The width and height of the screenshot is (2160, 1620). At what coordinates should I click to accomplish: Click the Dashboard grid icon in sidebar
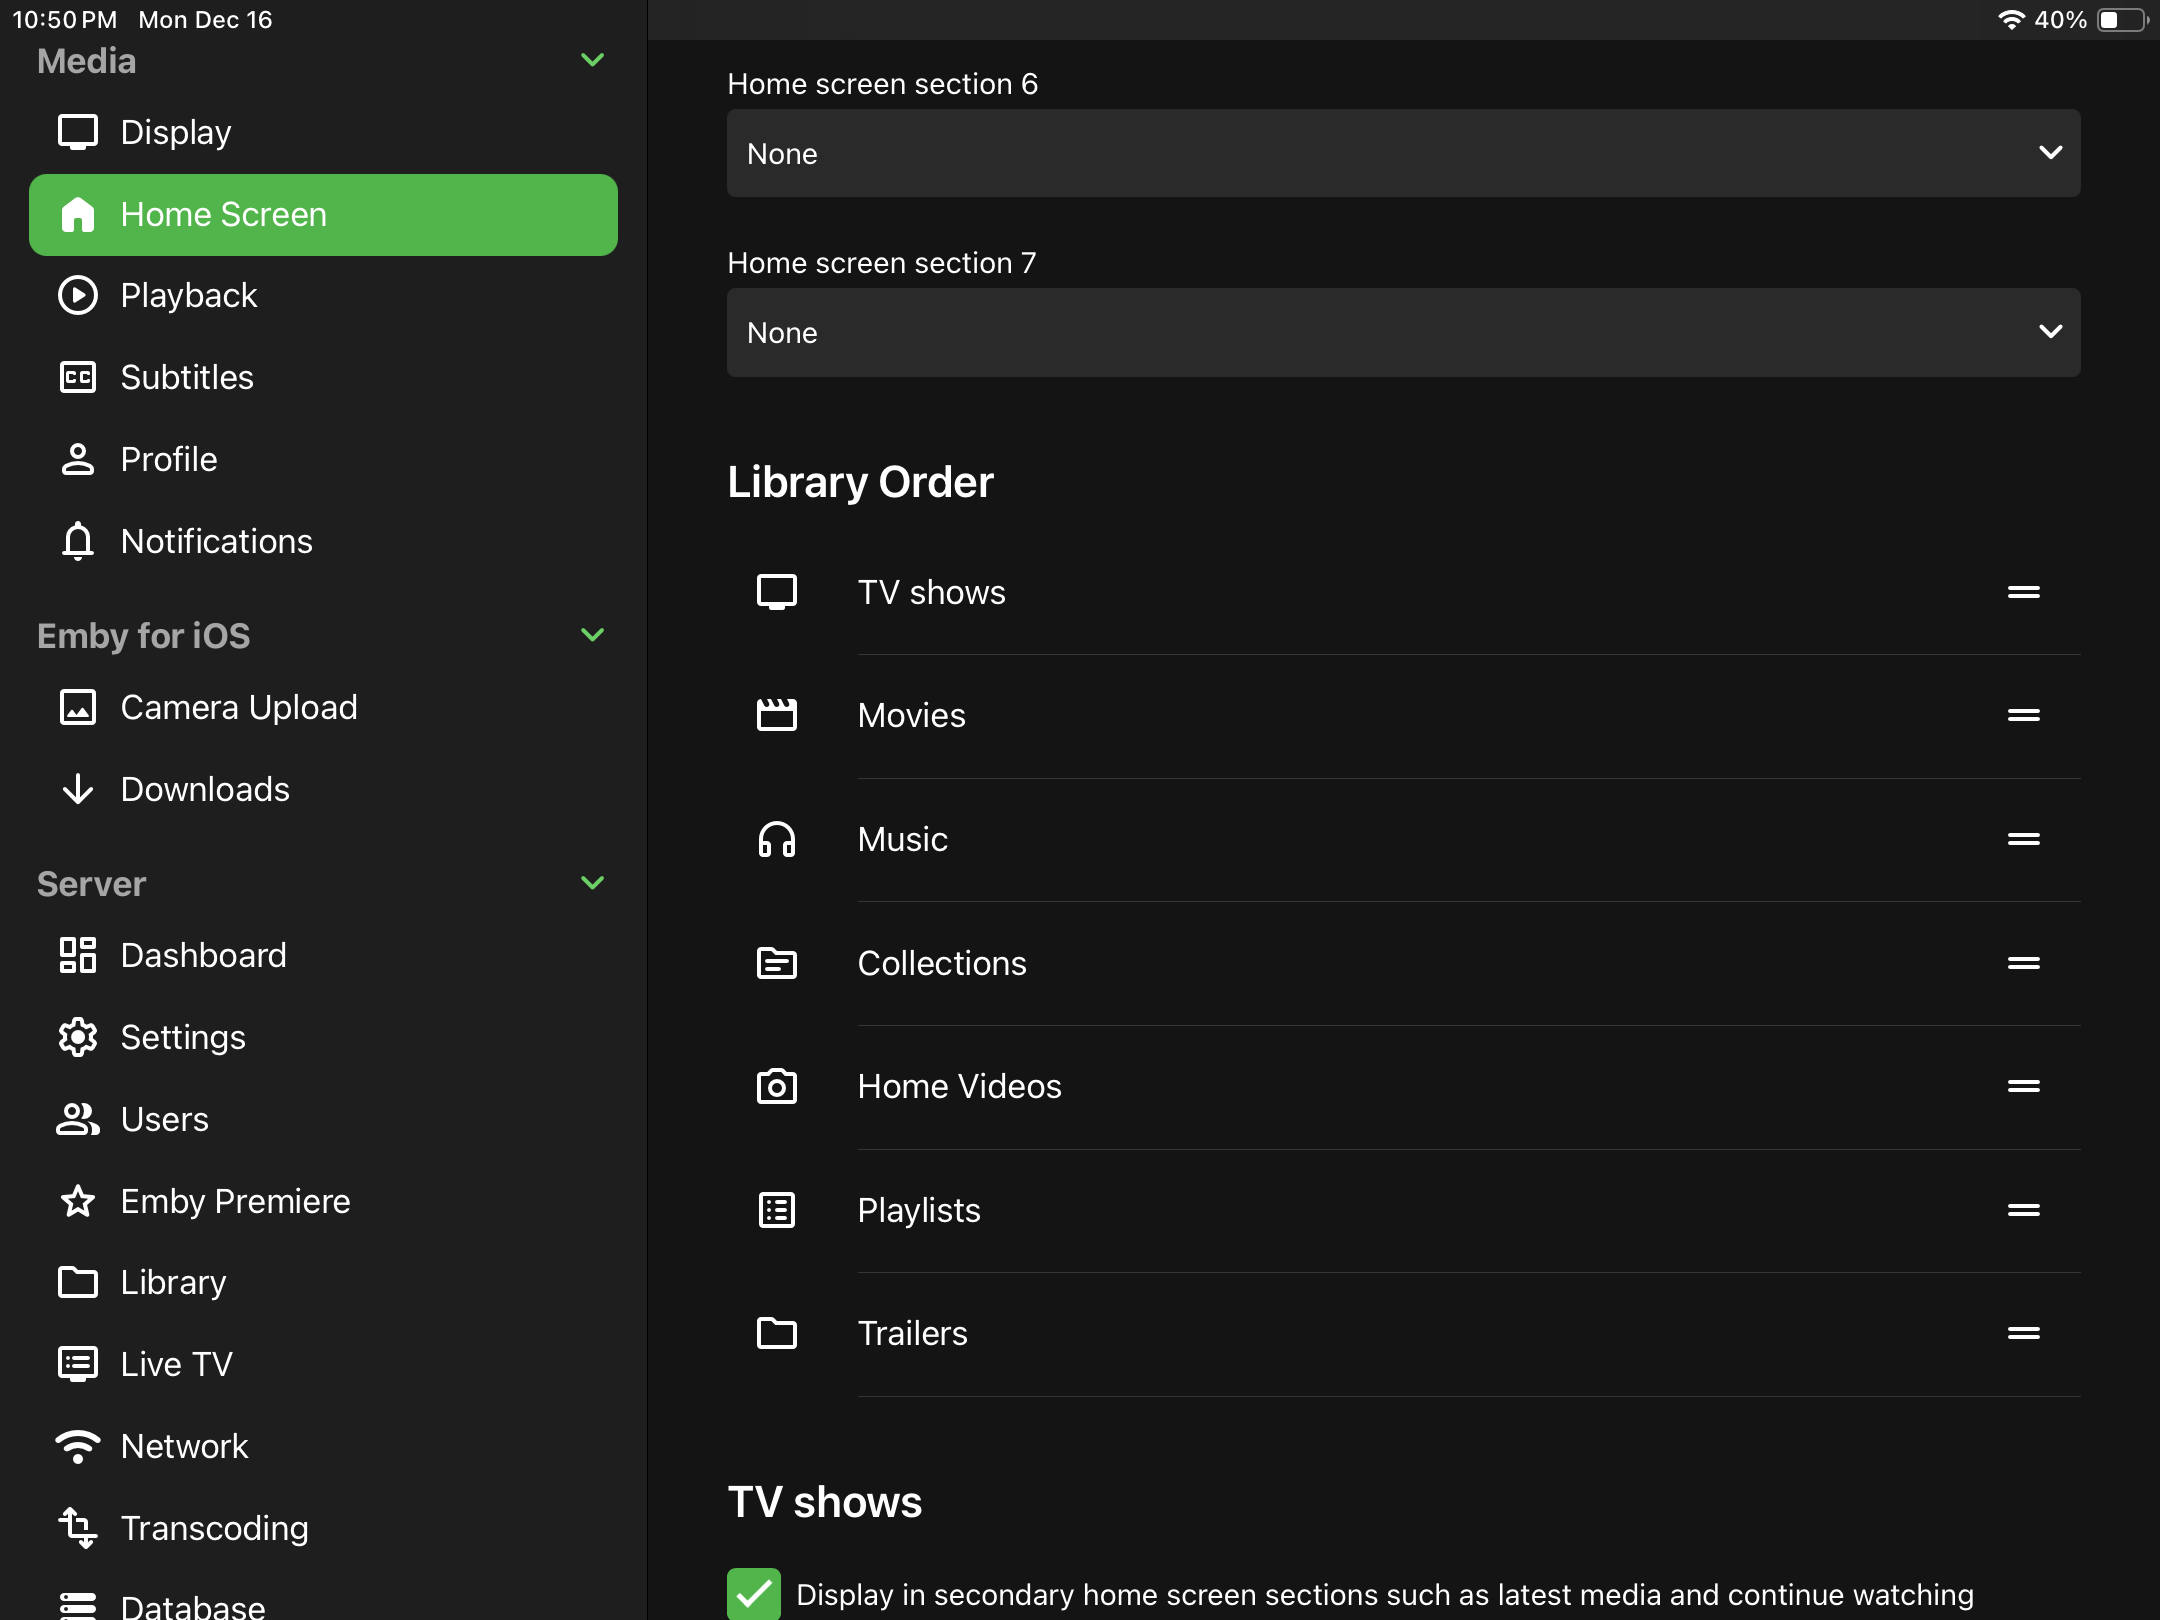coord(78,955)
